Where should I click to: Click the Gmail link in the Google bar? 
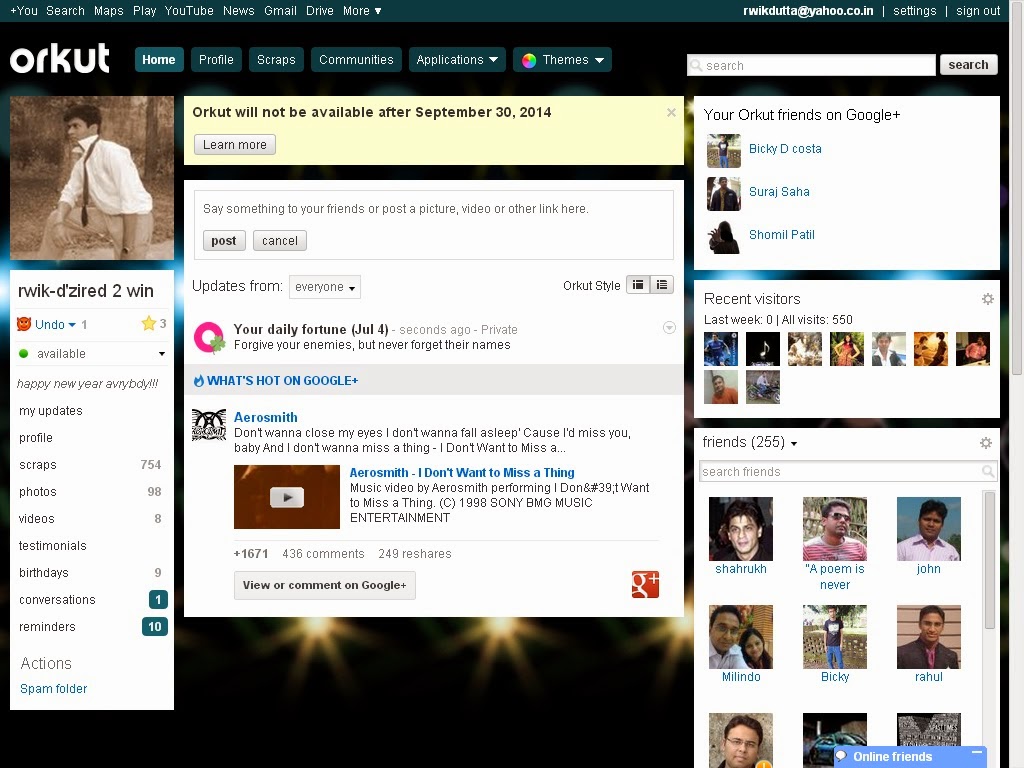tap(280, 10)
